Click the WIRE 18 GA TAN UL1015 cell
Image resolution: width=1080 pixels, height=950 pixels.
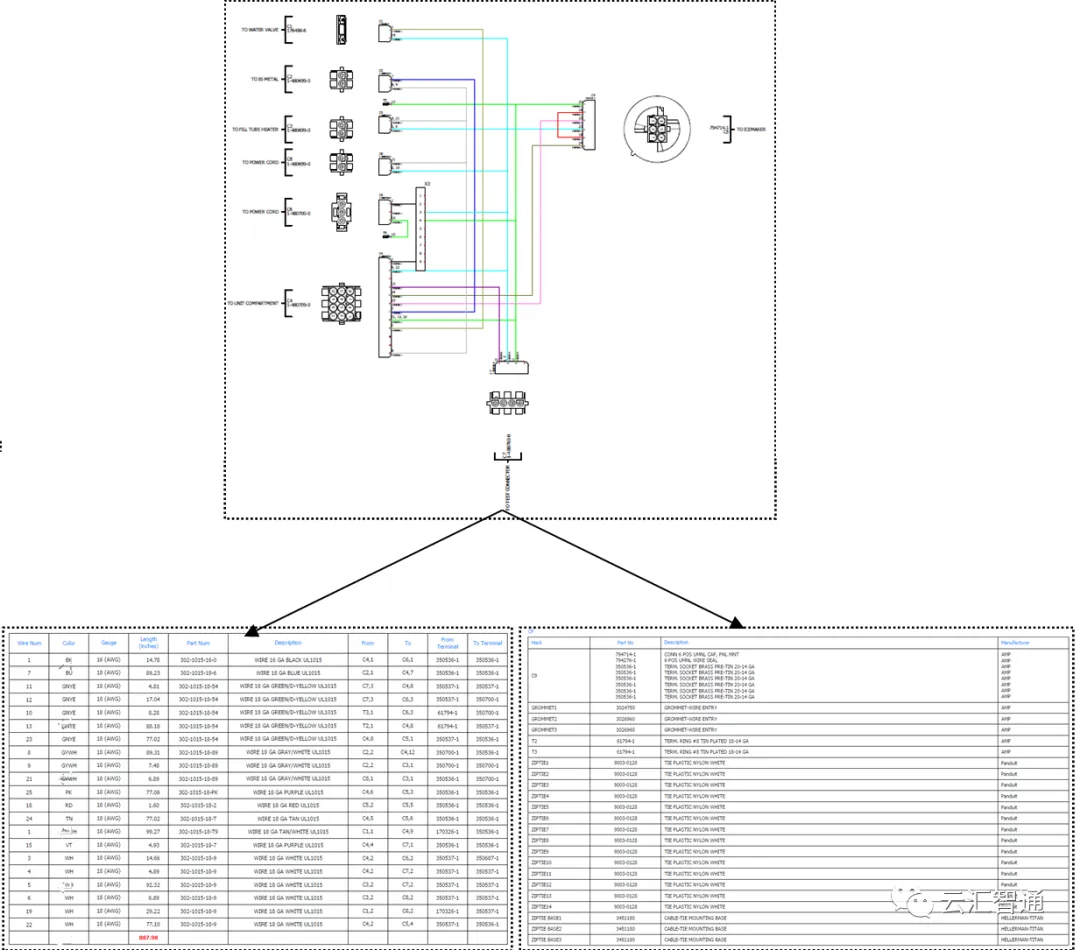pyautogui.click(x=288, y=818)
